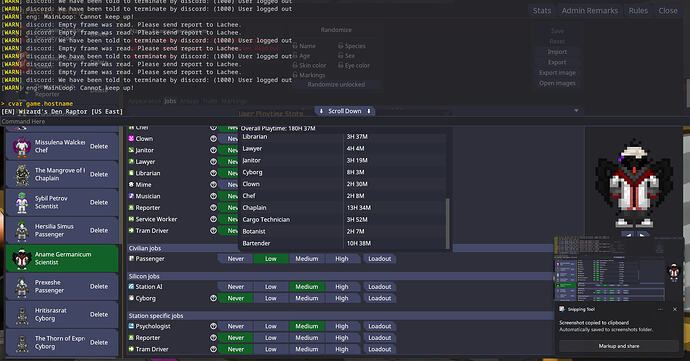
Task: Click the Chaplain 13H 34M playtime row
Action: [x=343, y=207]
